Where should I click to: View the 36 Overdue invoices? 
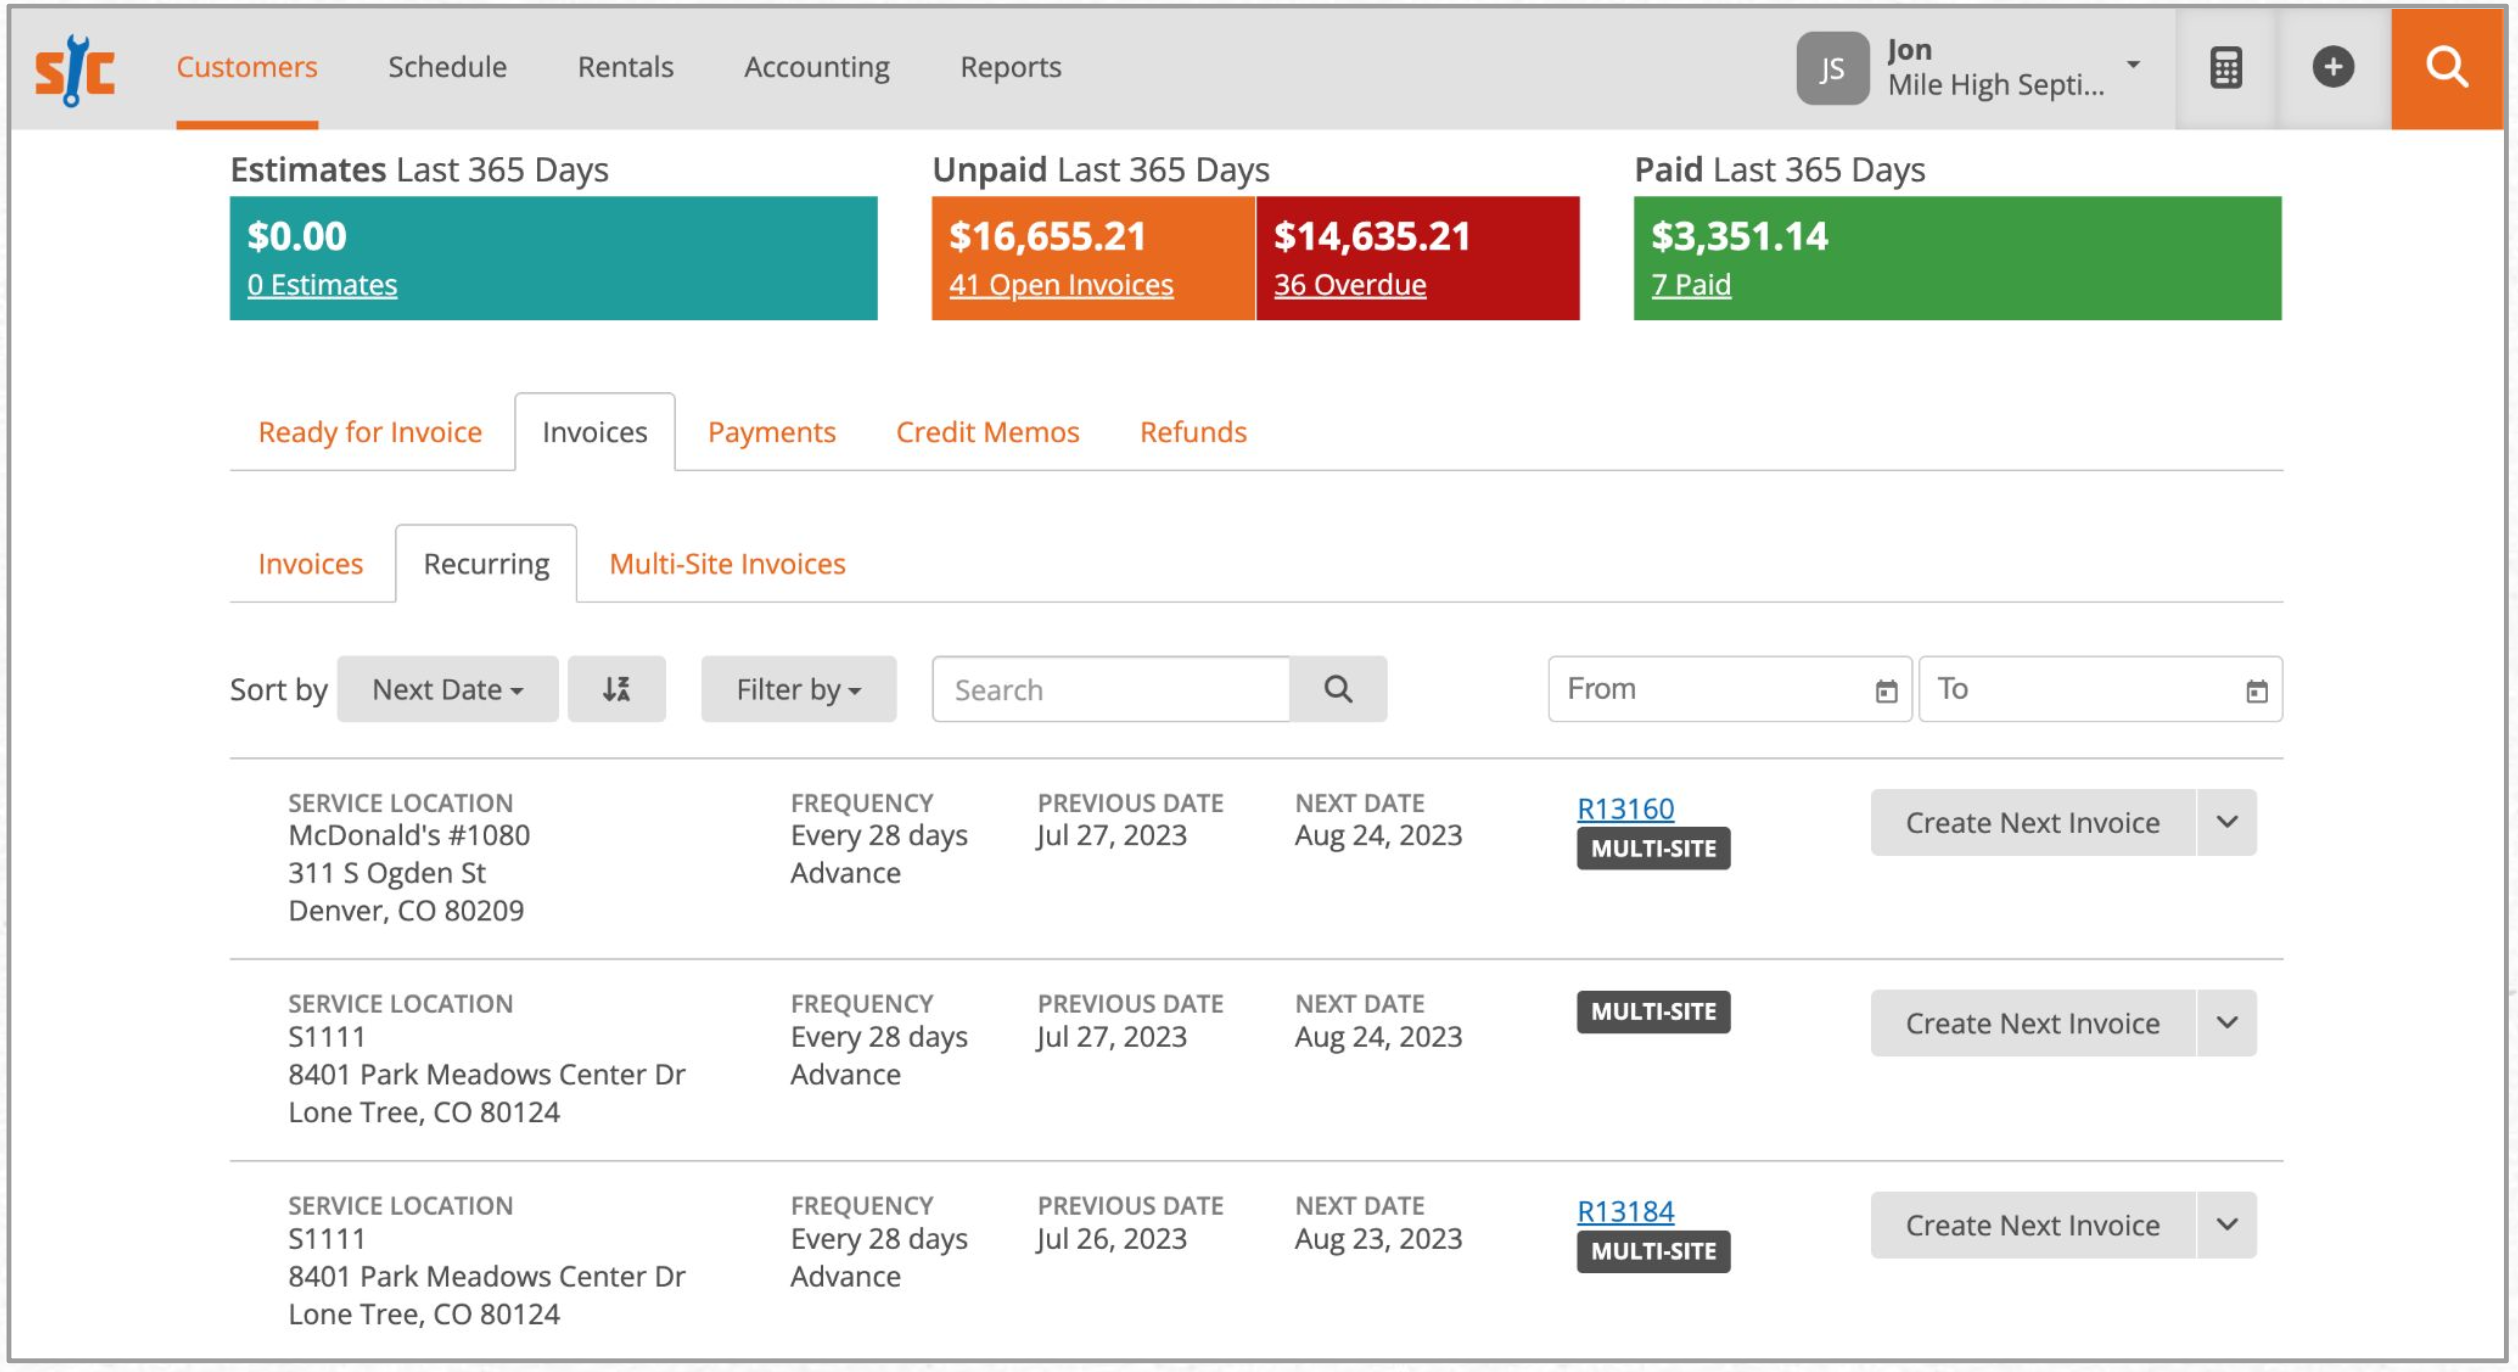[1349, 285]
